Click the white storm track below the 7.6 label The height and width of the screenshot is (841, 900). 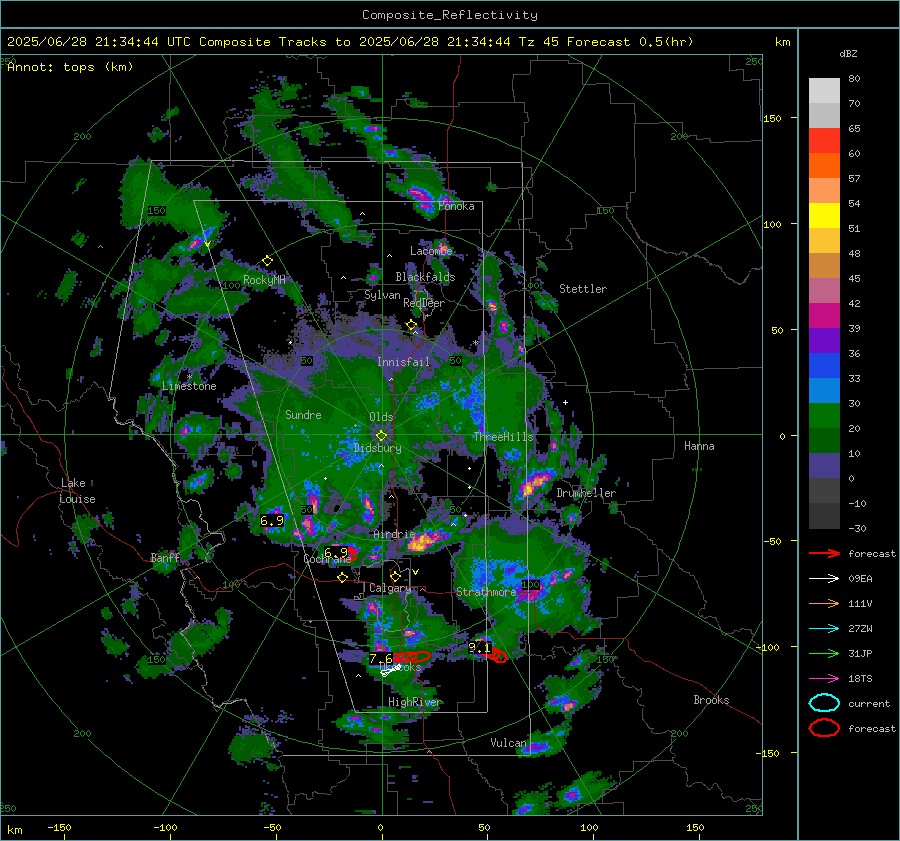click(390, 670)
